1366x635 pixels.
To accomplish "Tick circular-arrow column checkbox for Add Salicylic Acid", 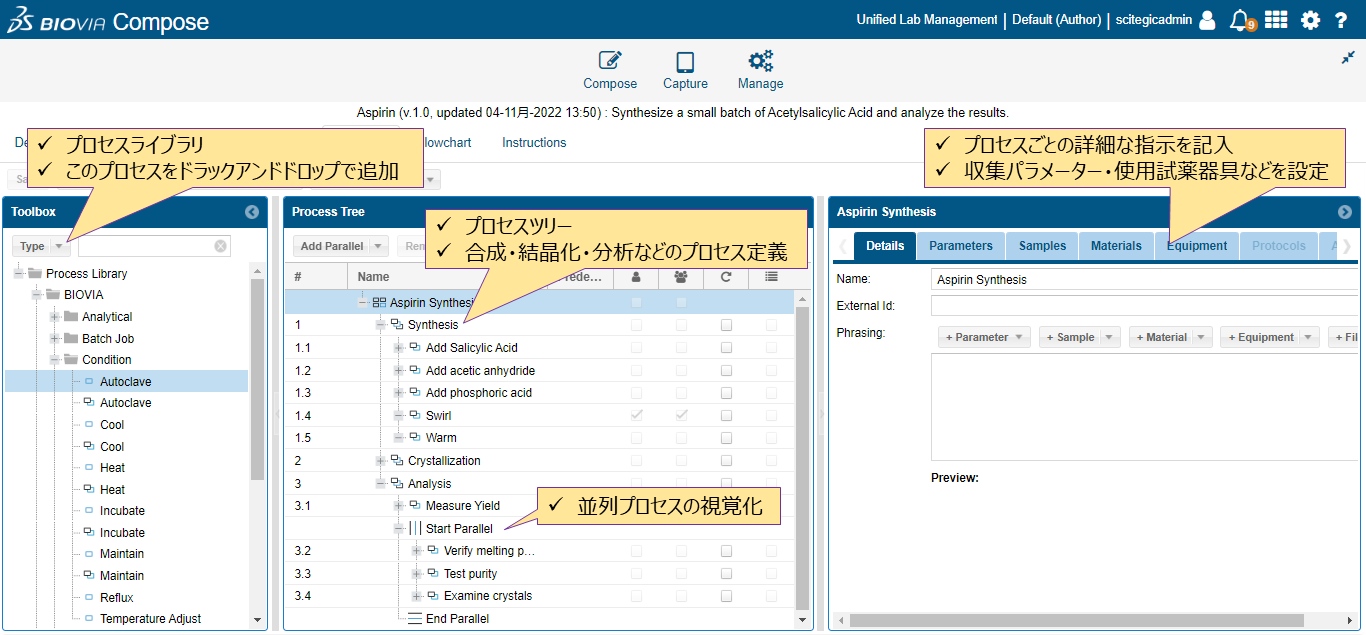I will click(726, 348).
